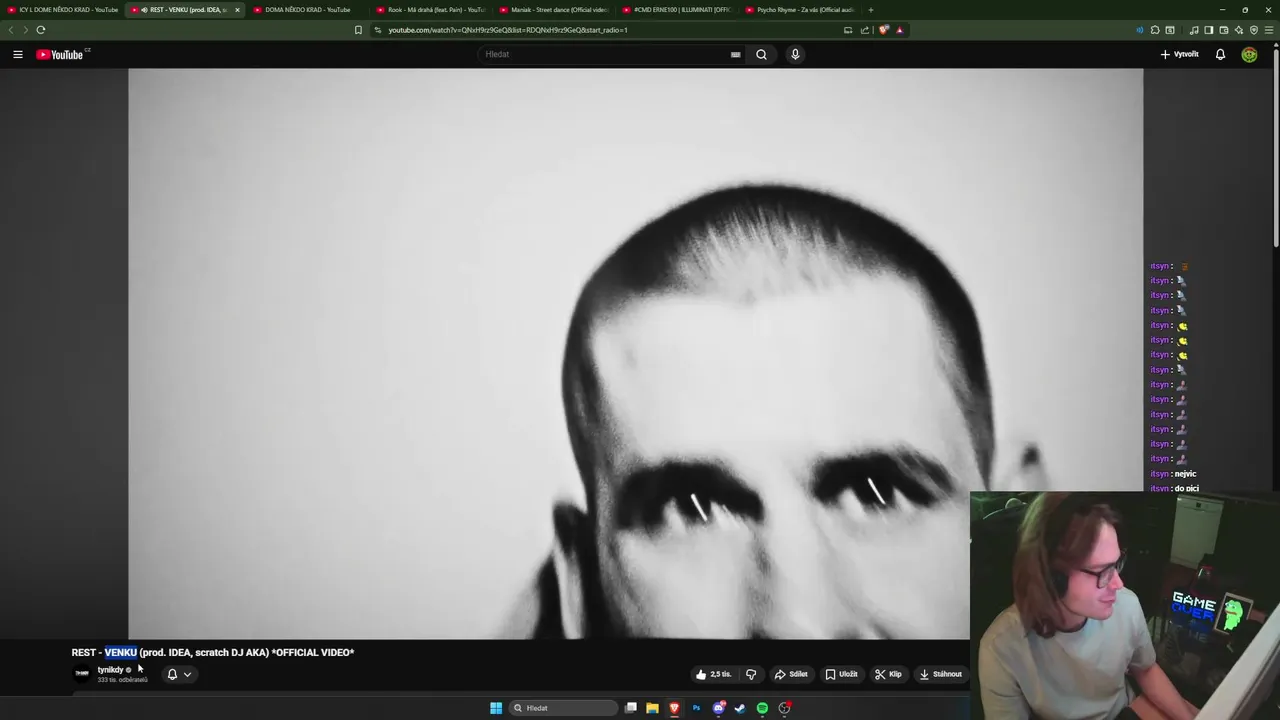Click the 333 tis. odběratelů subscriber count
1280x720 pixels.
pyautogui.click(x=122, y=680)
